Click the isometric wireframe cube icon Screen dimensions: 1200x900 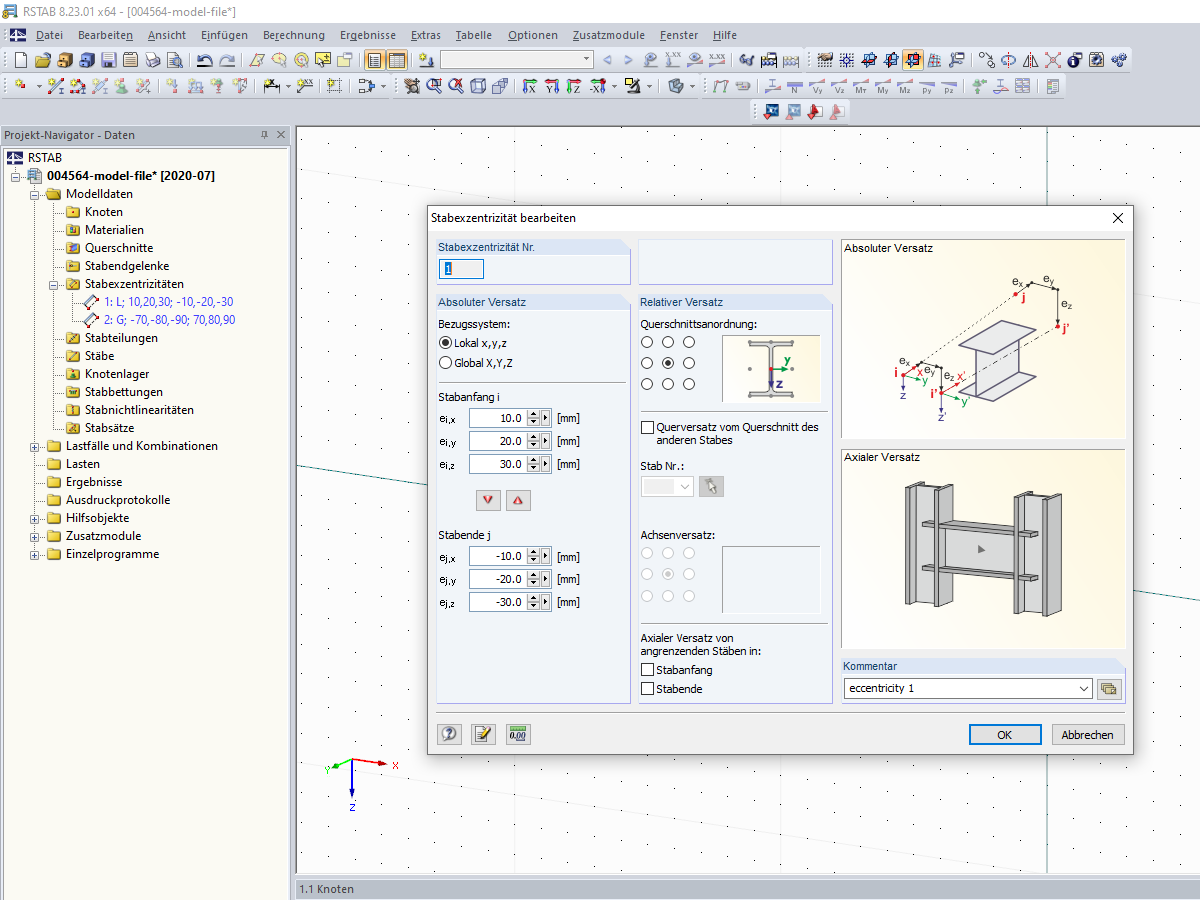(x=478, y=86)
